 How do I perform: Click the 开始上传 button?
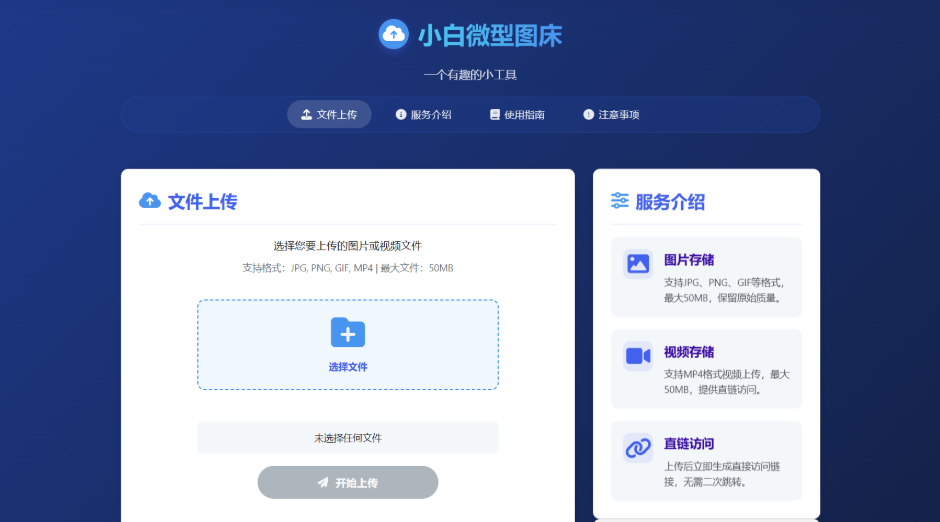point(348,482)
